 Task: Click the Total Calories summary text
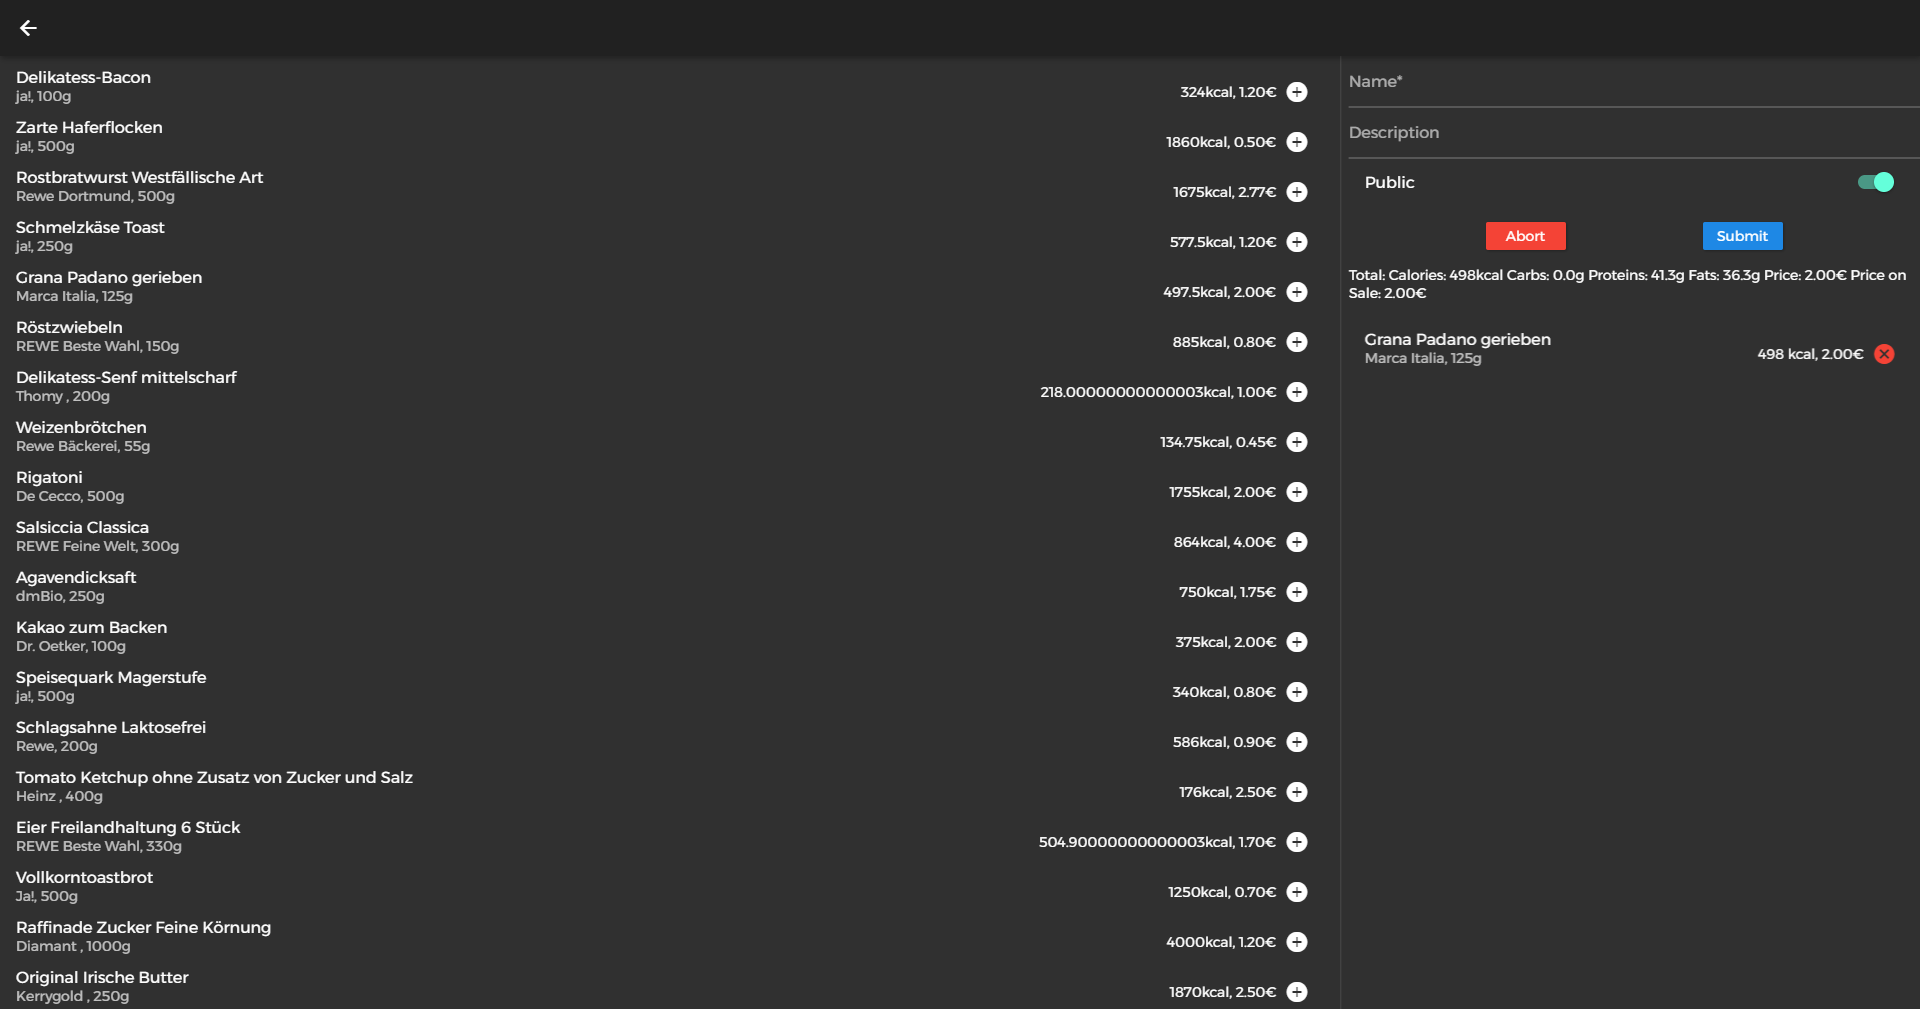point(1627,284)
